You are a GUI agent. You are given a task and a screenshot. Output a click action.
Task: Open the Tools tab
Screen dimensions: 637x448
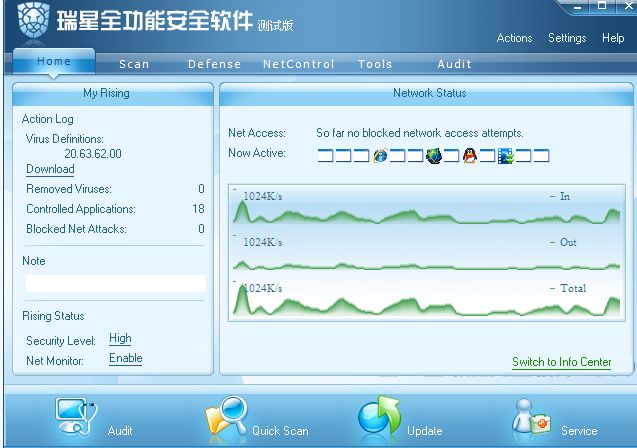(375, 64)
